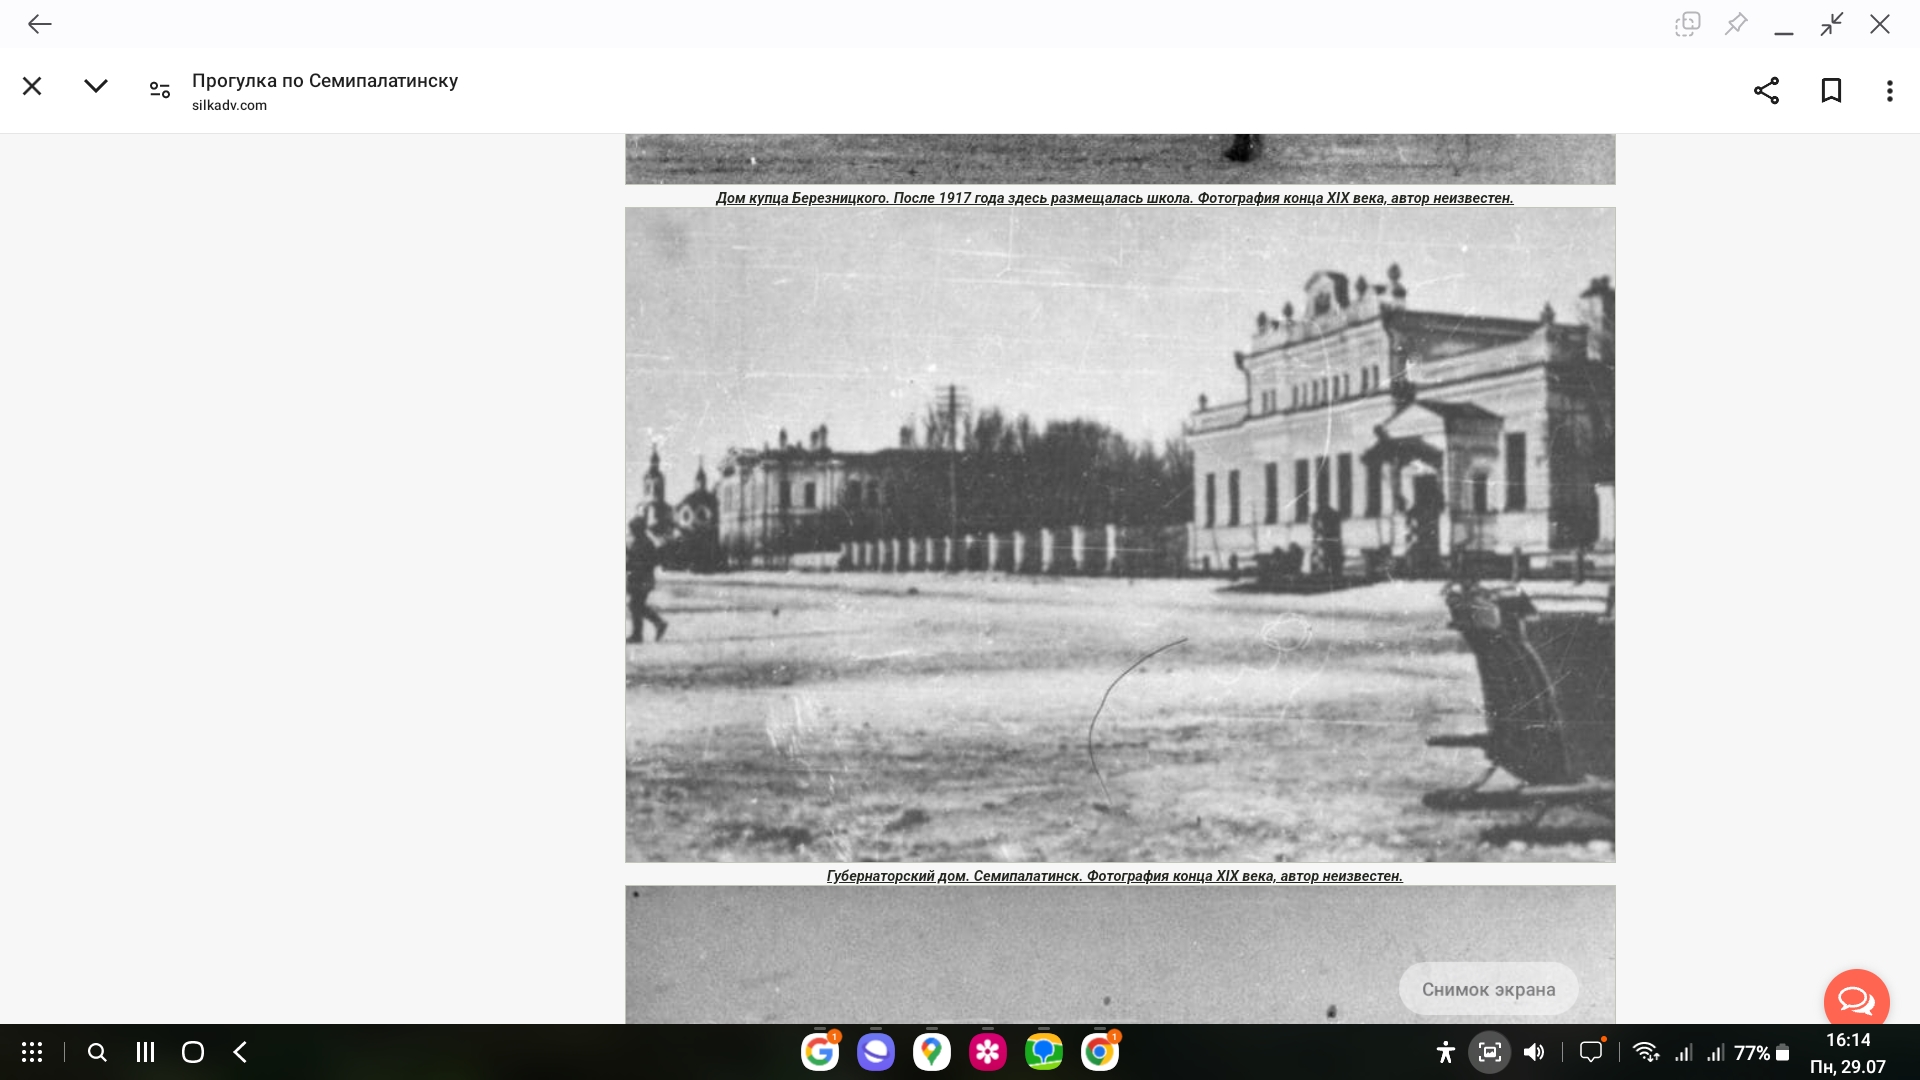Image resolution: width=1920 pixels, height=1080 pixels.
Task: Toggle the volume speaker icon
Action: 1533,1052
